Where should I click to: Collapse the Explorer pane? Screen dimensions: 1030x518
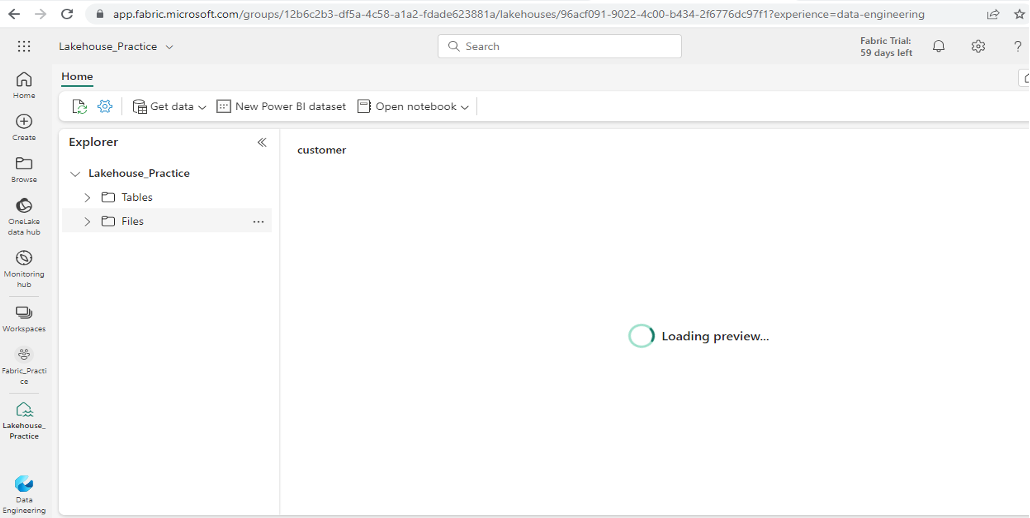pos(261,142)
